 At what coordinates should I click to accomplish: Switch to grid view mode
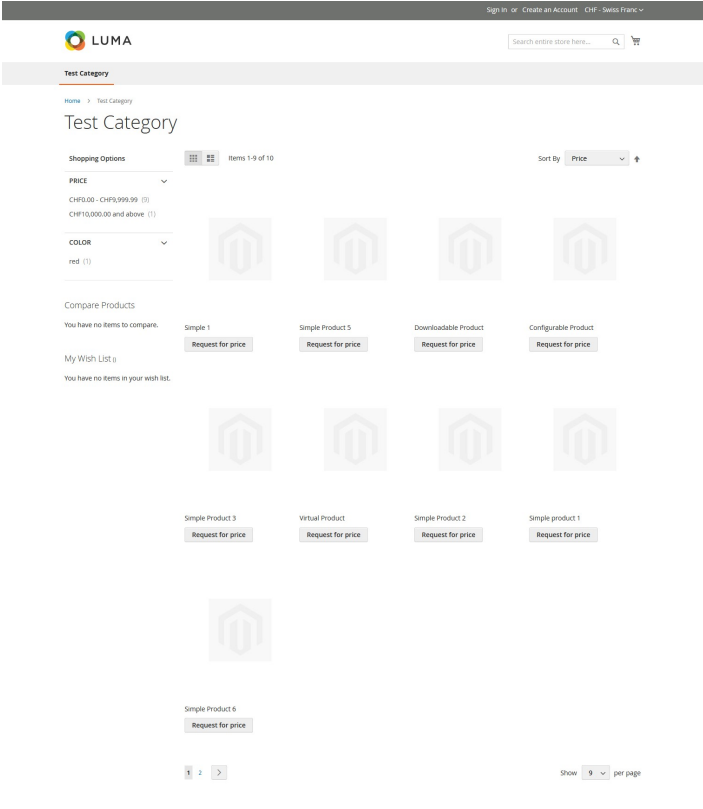point(193,158)
